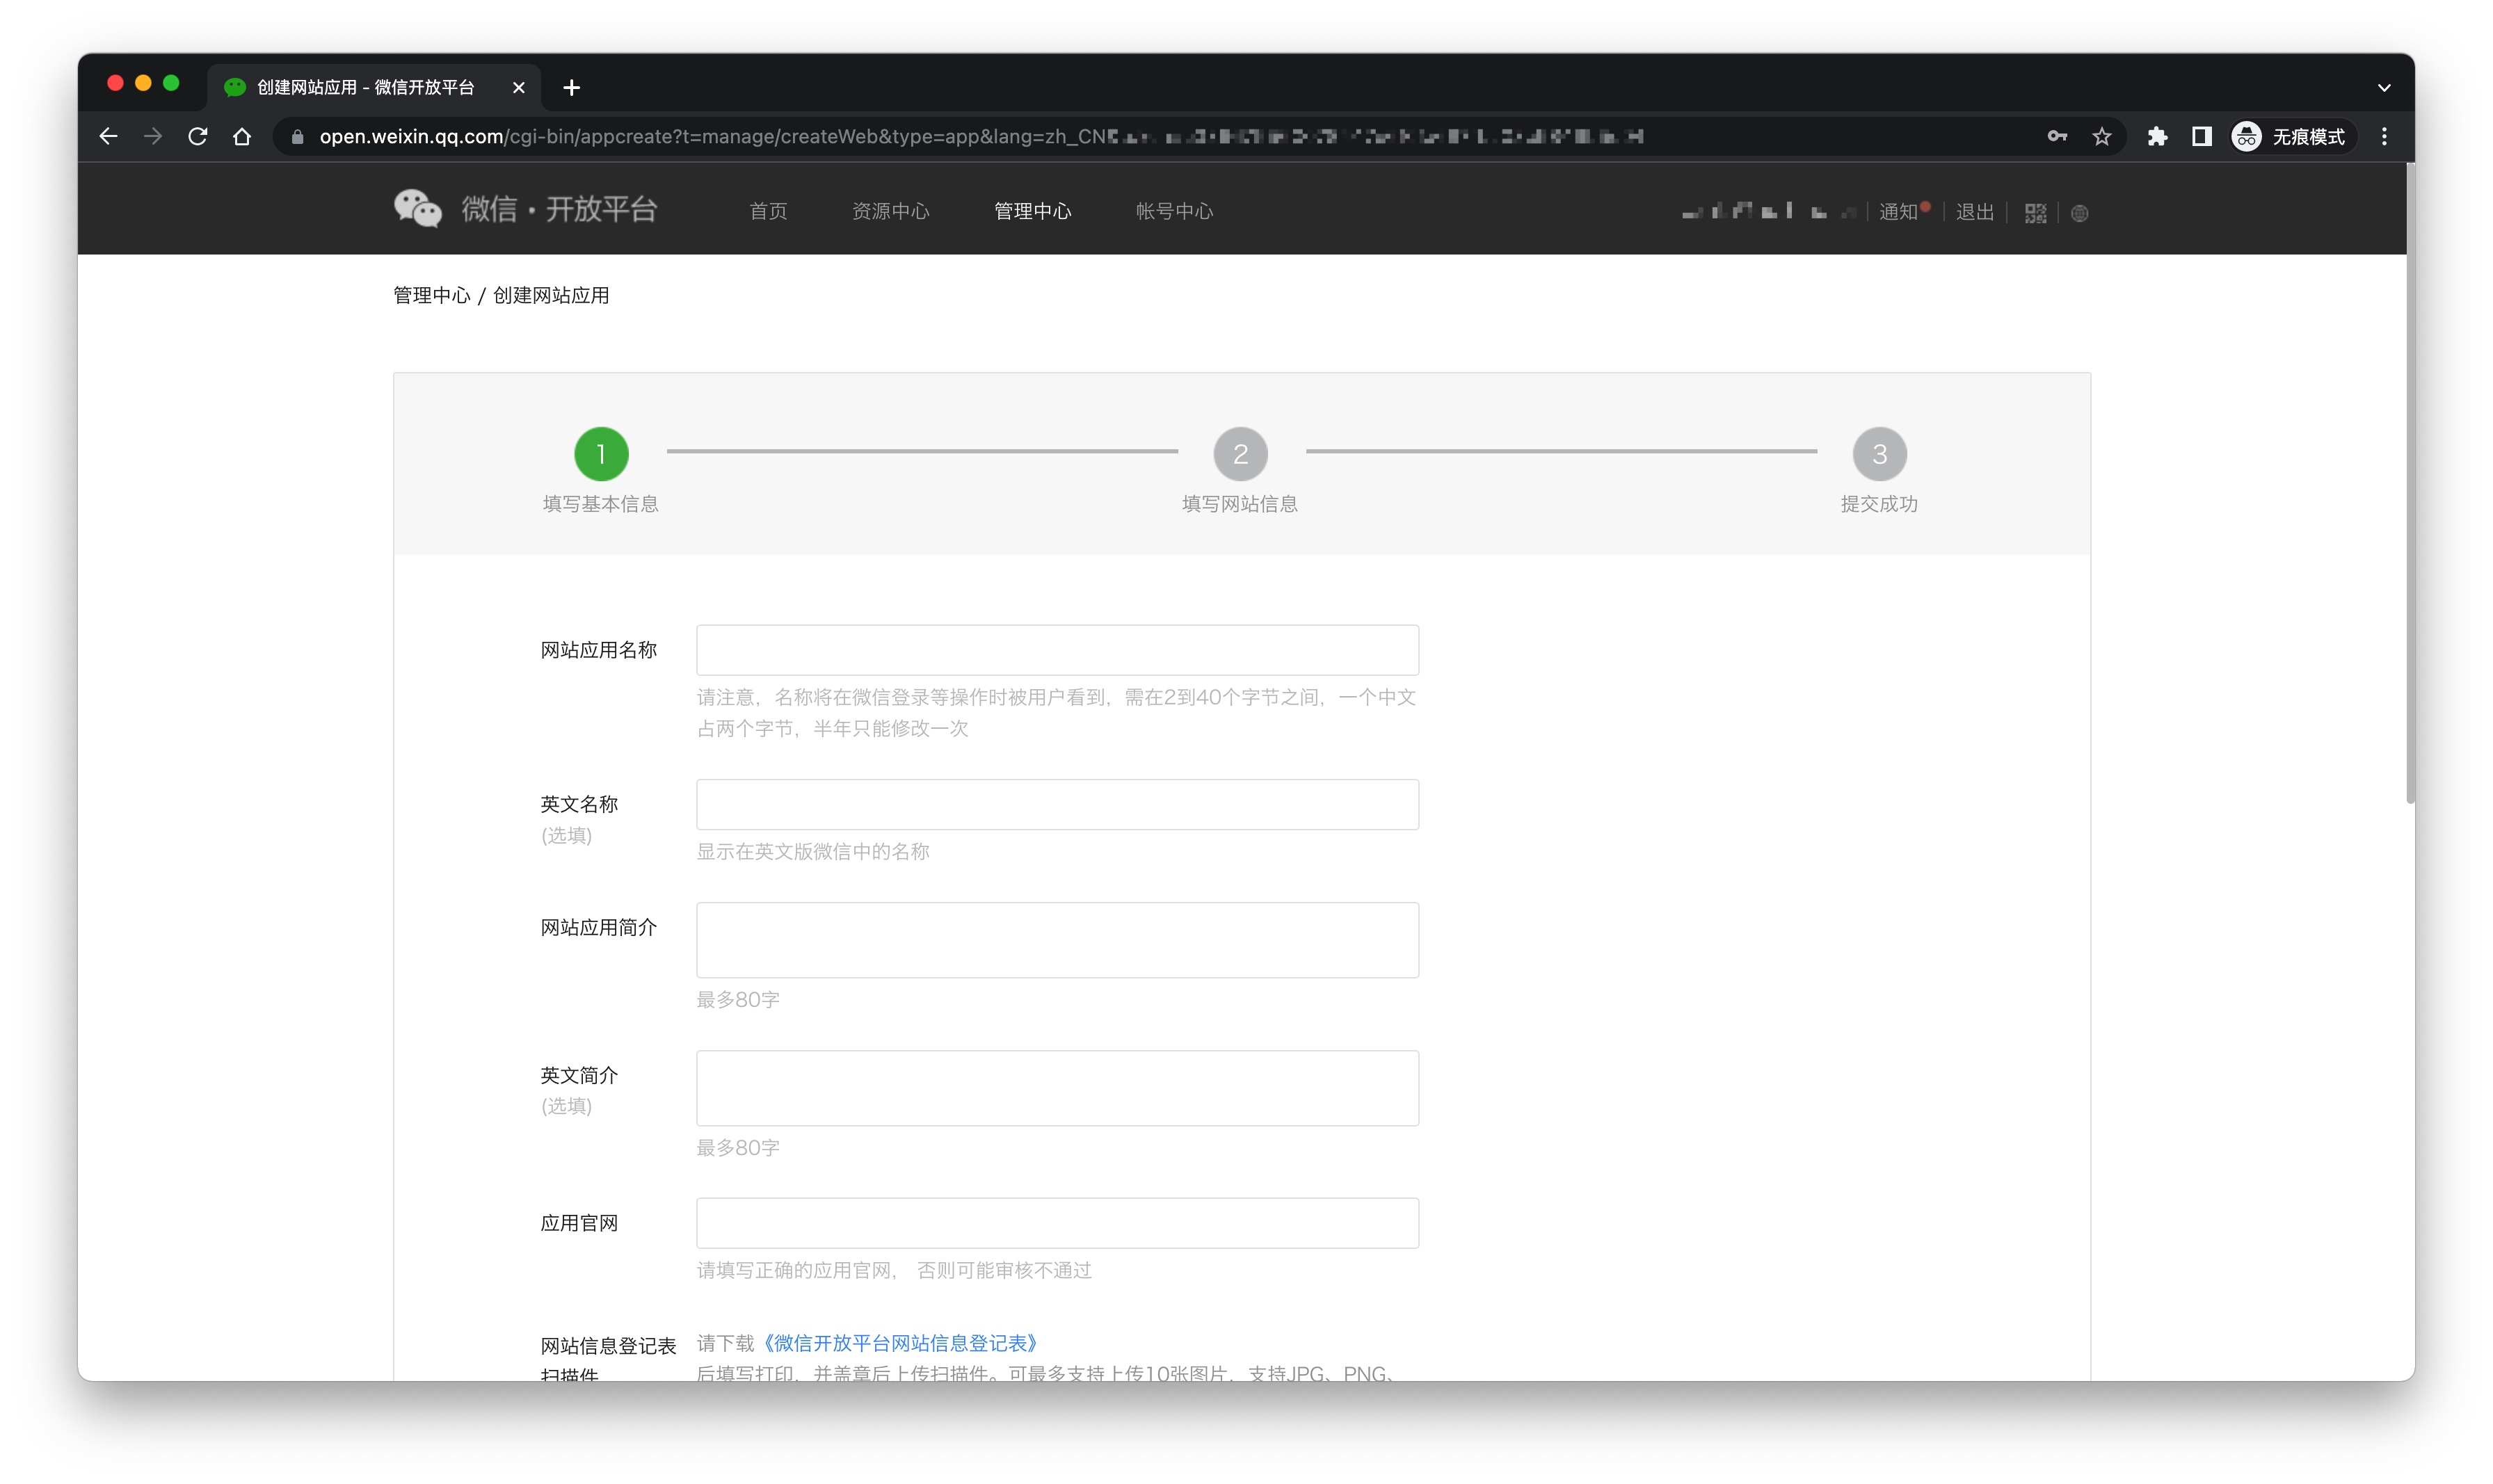2493x1484 pixels.
Task: Click the 通知 notifications link
Action: (x=1897, y=212)
